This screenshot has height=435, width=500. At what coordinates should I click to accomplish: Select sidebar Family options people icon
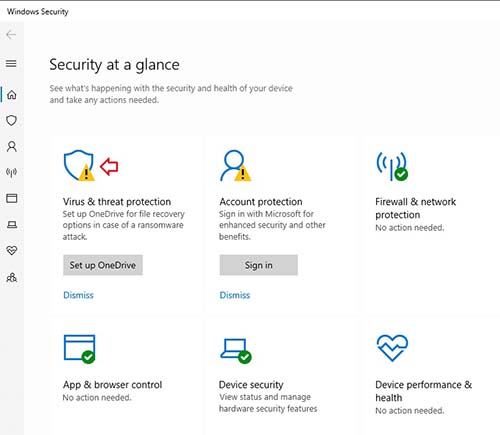click(x=12, y=277)
